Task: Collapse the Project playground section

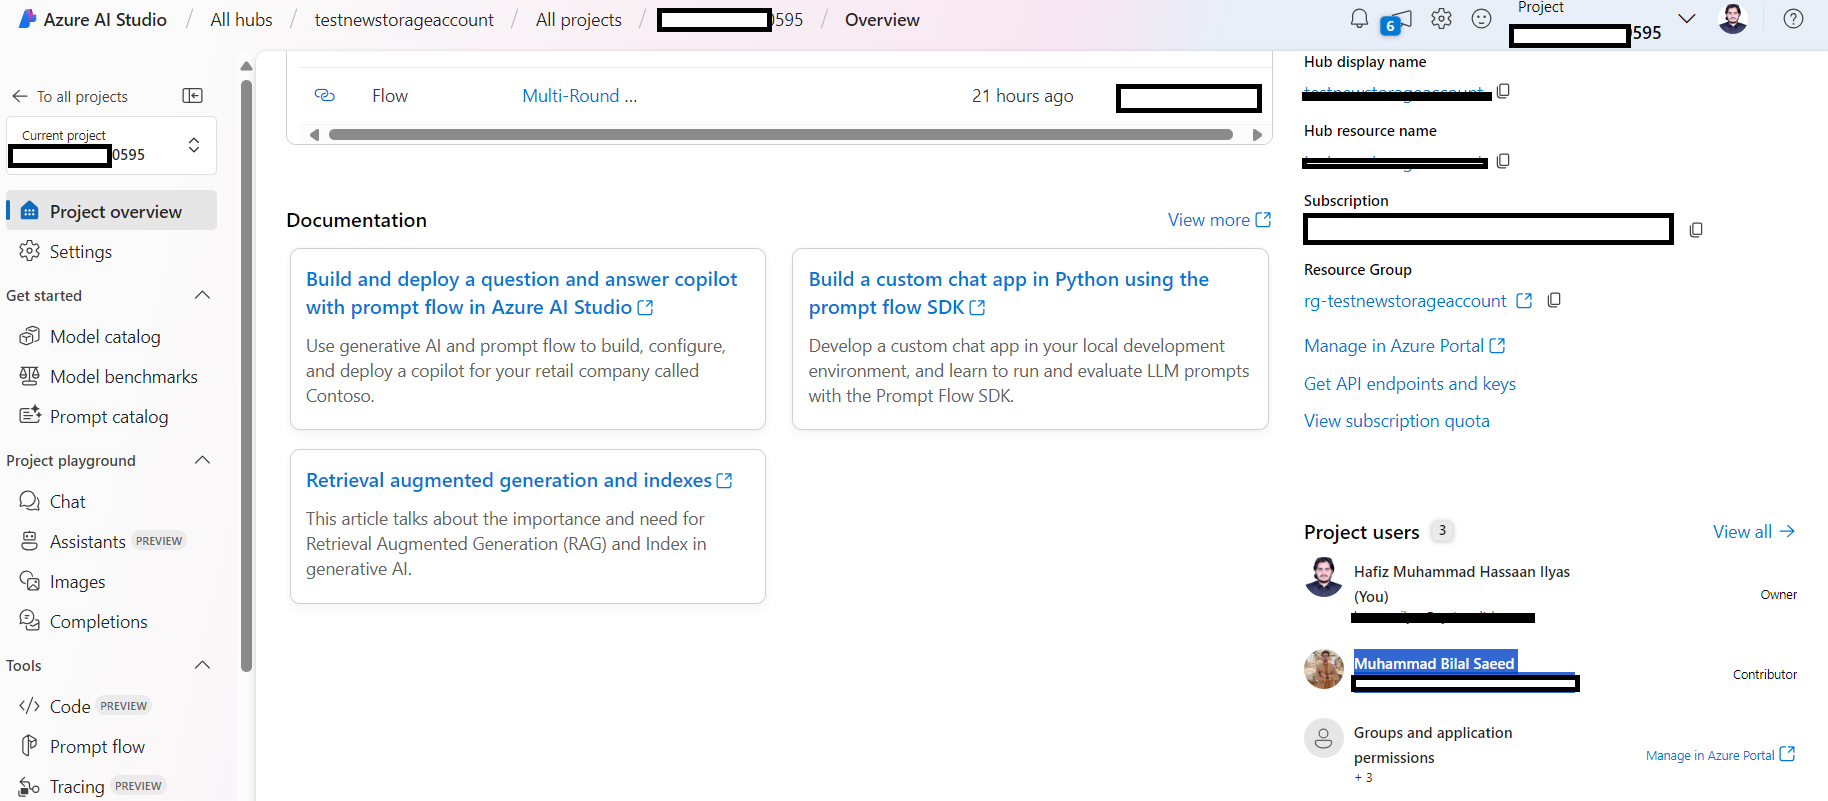Action: (x=202, y=460)
